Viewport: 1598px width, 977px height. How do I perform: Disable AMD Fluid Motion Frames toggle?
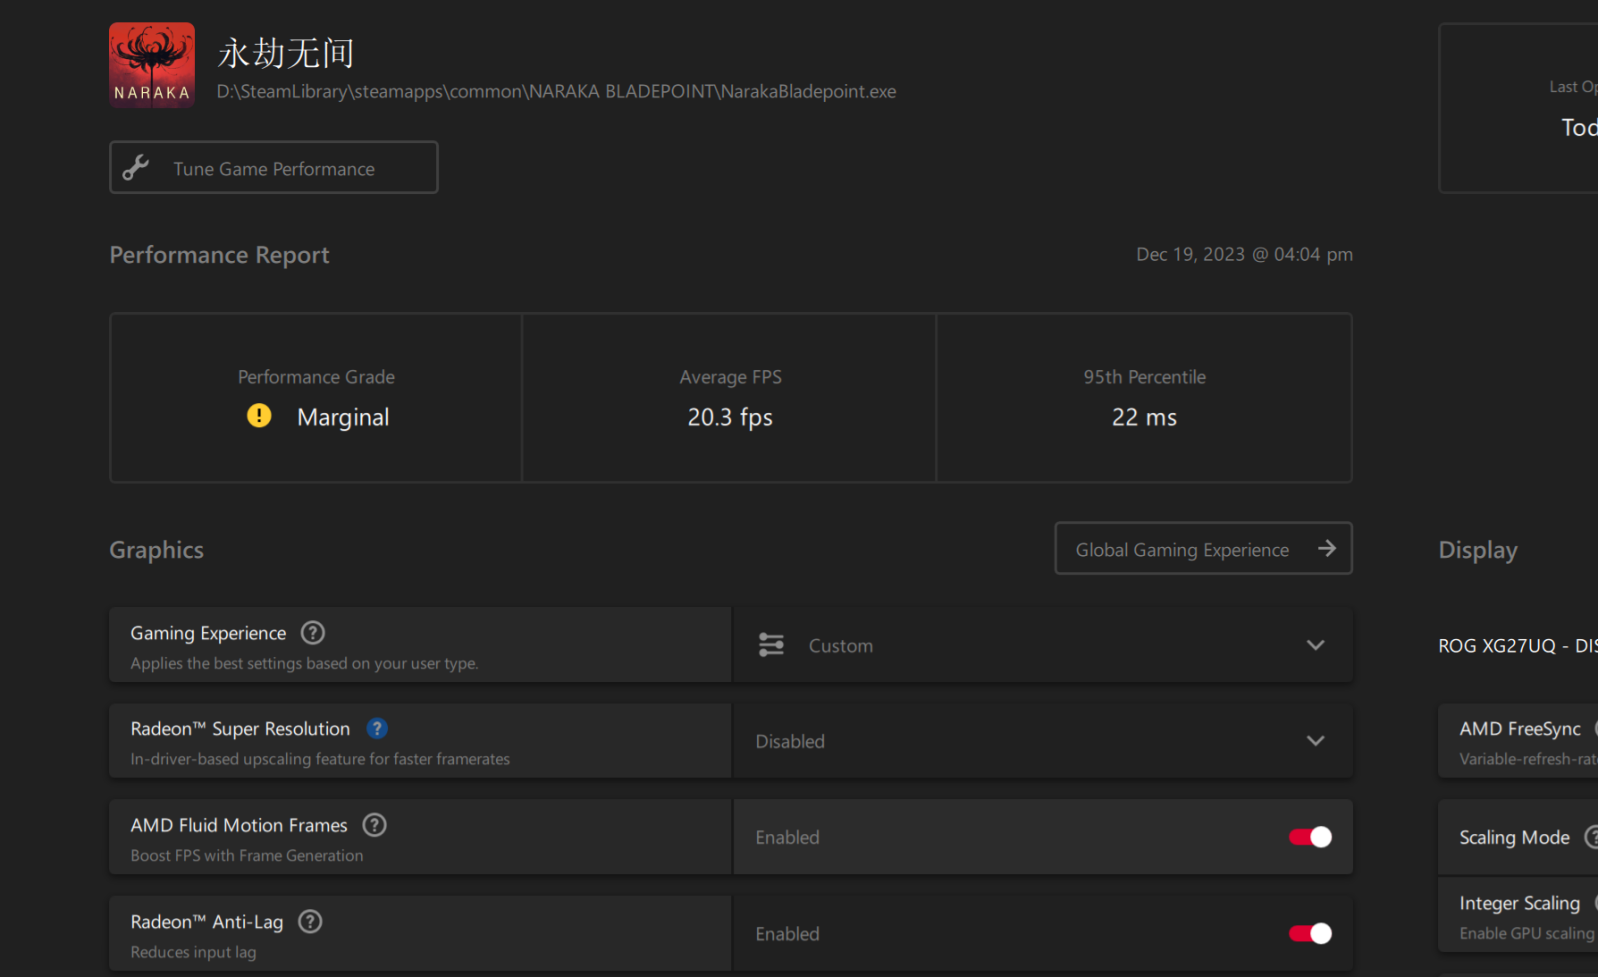pos(1310,837)
